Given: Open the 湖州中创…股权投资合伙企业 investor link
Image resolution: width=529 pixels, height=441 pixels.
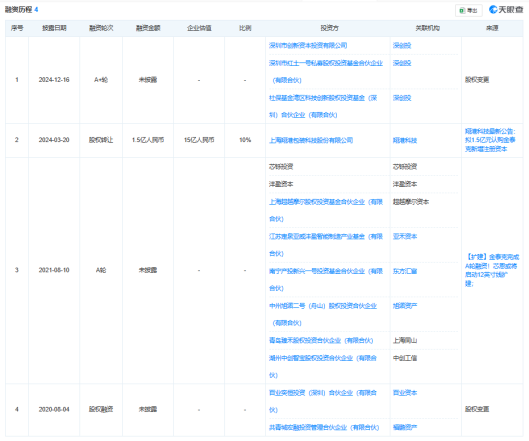Looking at the screenshot, I should click(323, 366).
